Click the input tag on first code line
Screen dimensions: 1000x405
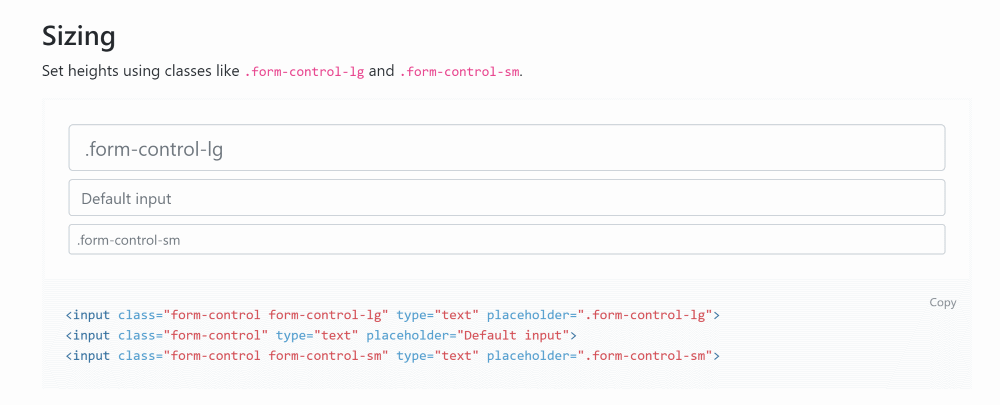point(91,315)
